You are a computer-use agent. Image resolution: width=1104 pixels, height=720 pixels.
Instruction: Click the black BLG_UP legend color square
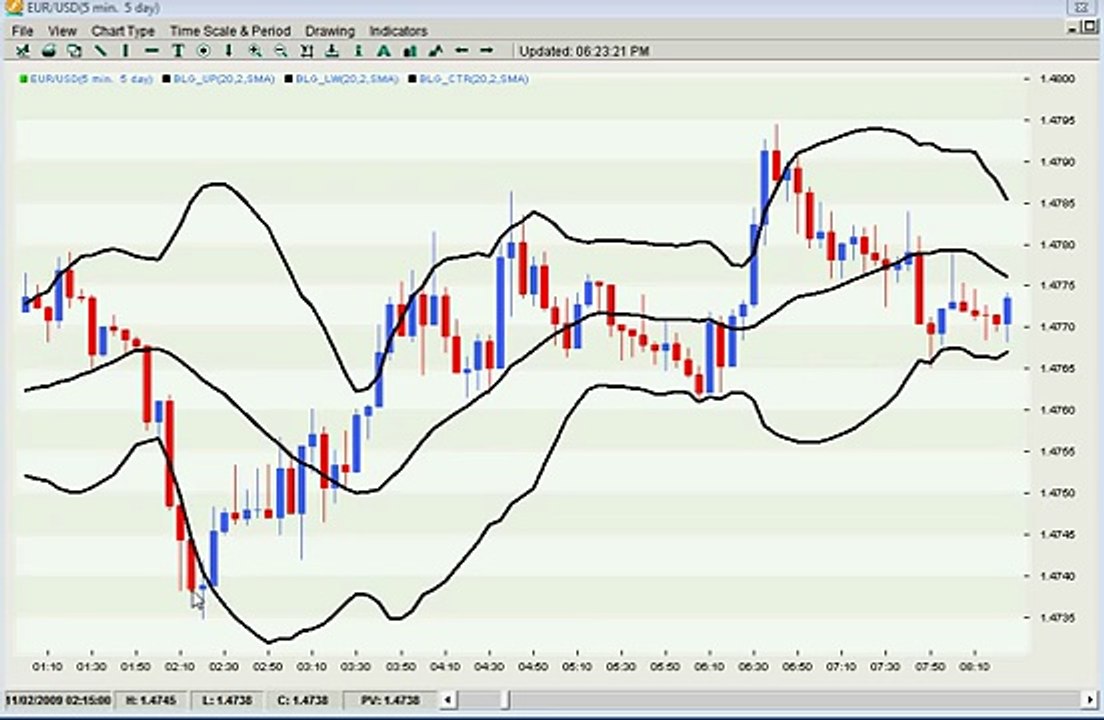point(167,79)
